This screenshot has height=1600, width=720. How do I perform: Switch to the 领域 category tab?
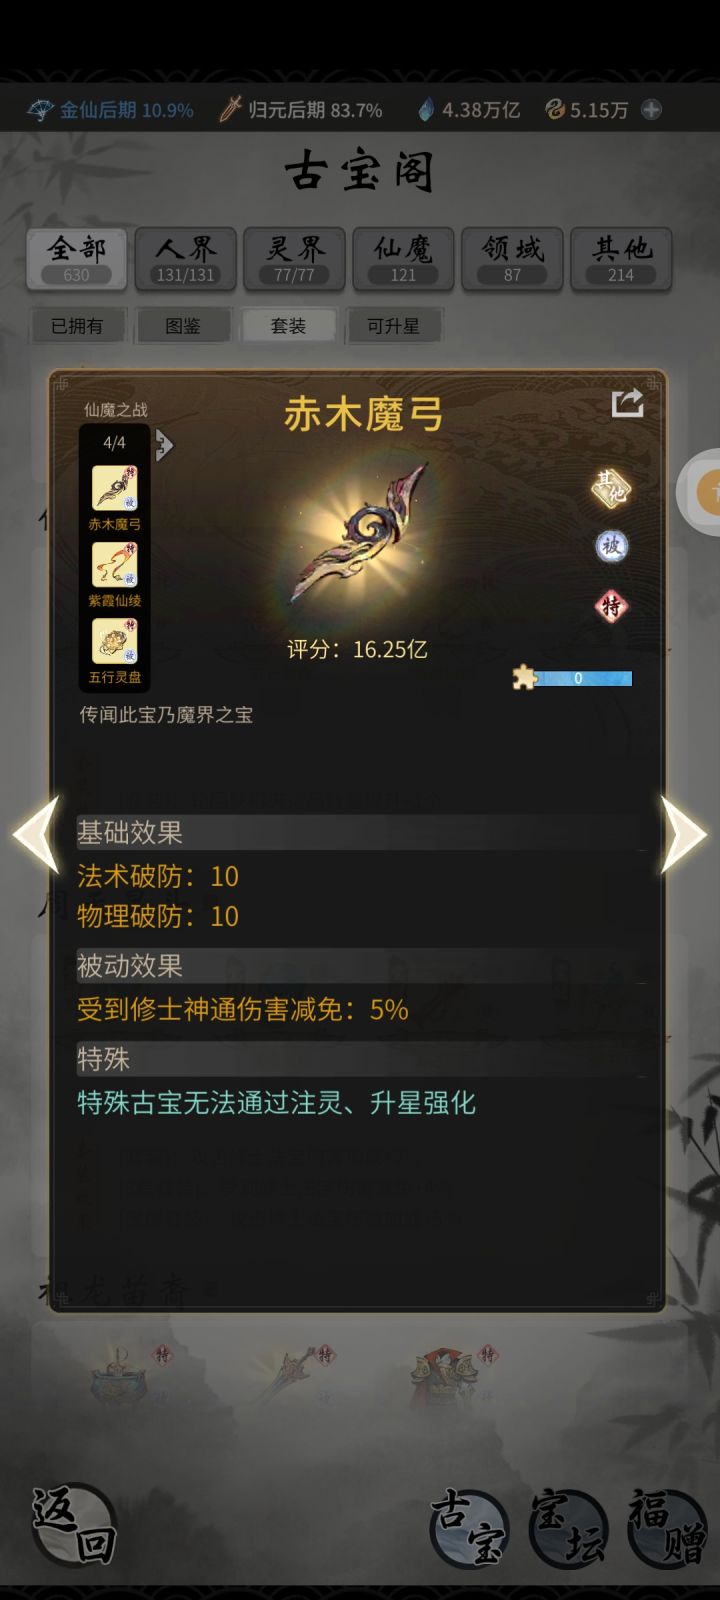click(512, 259)
